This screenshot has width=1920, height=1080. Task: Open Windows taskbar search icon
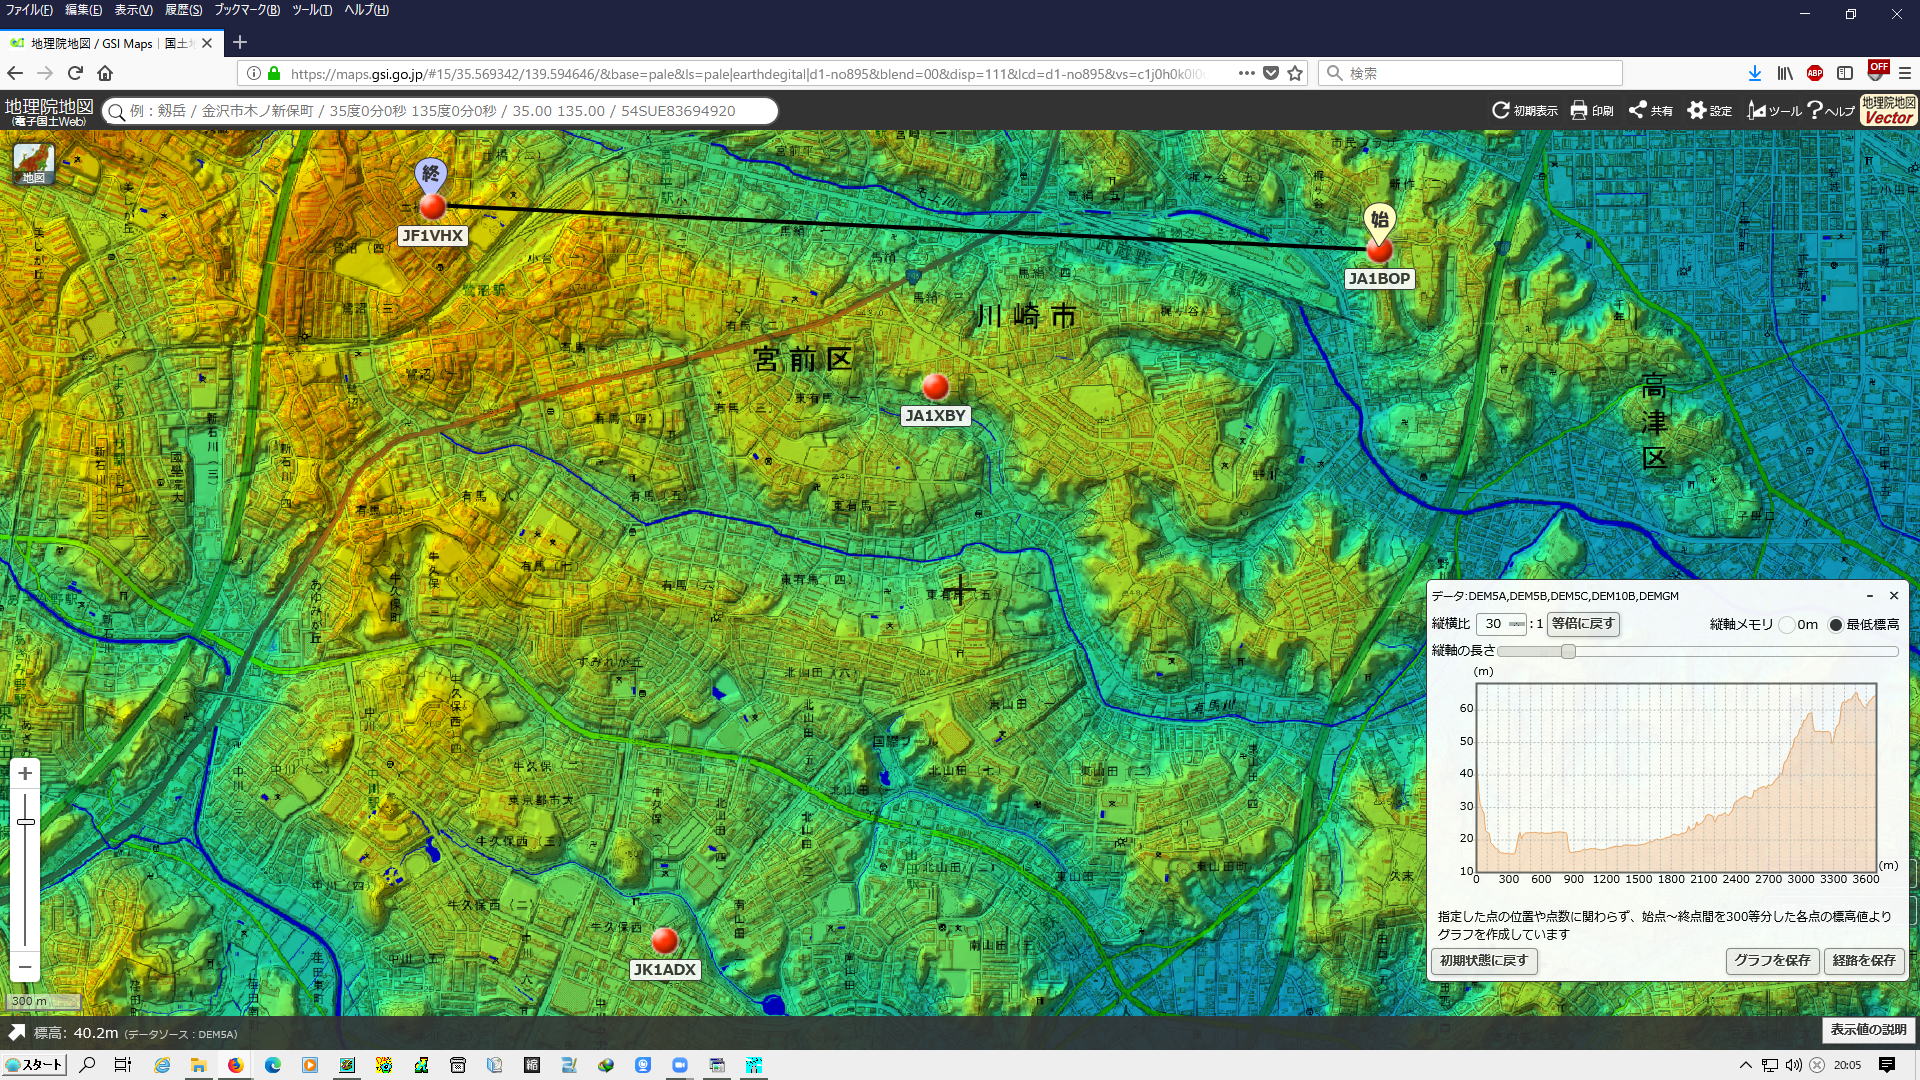point(87,1065)
